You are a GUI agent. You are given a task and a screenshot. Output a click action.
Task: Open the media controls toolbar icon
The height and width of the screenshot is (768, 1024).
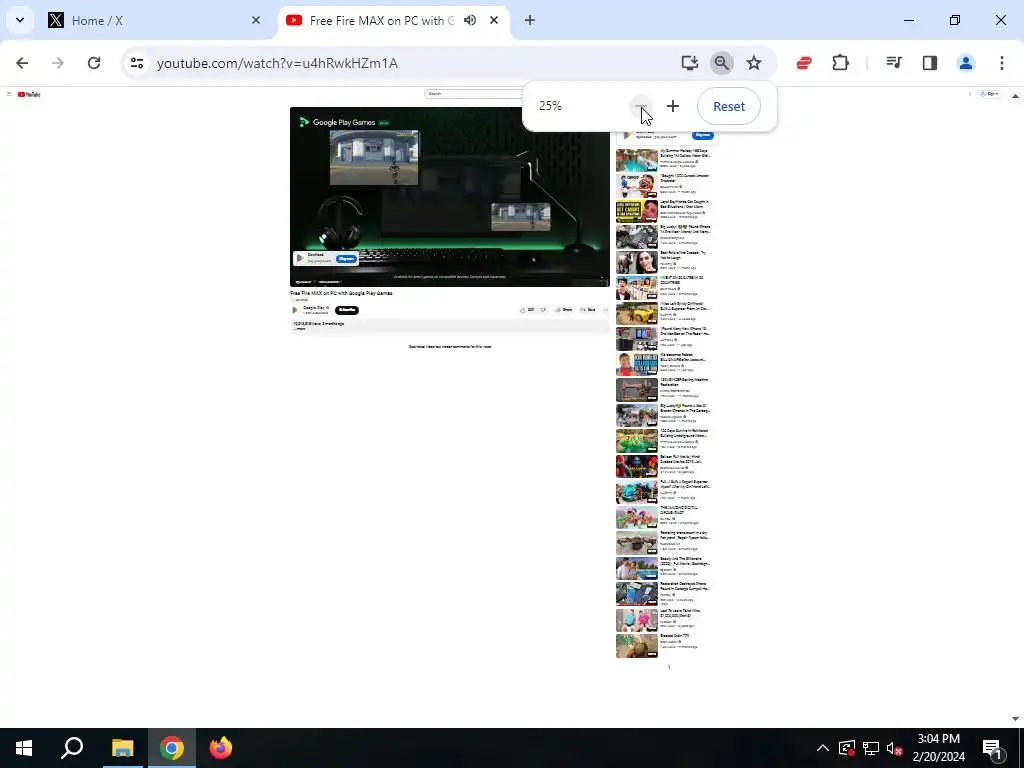tap(894, 63)
